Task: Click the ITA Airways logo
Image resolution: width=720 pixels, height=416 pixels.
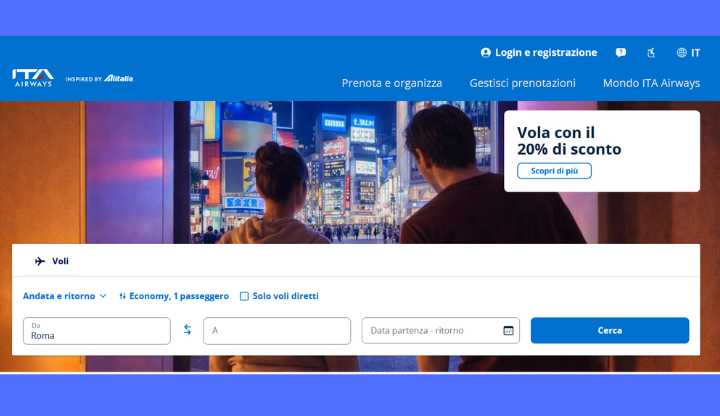Action: tap(33, 78)
